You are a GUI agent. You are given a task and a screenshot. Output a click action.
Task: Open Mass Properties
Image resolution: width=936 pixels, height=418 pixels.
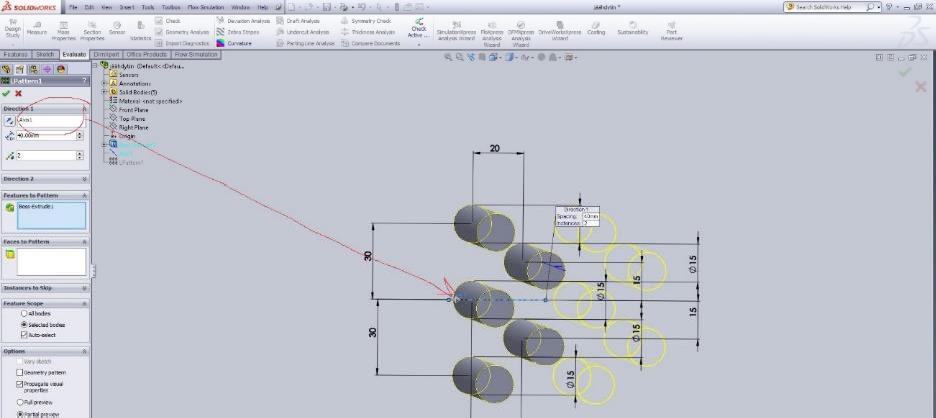tap(63, 31)
